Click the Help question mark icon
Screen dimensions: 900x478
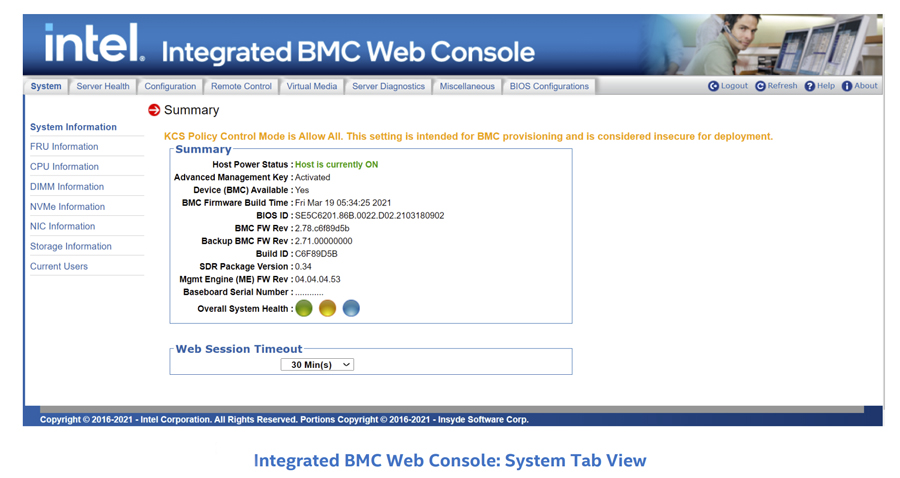[x=809, y=86]
